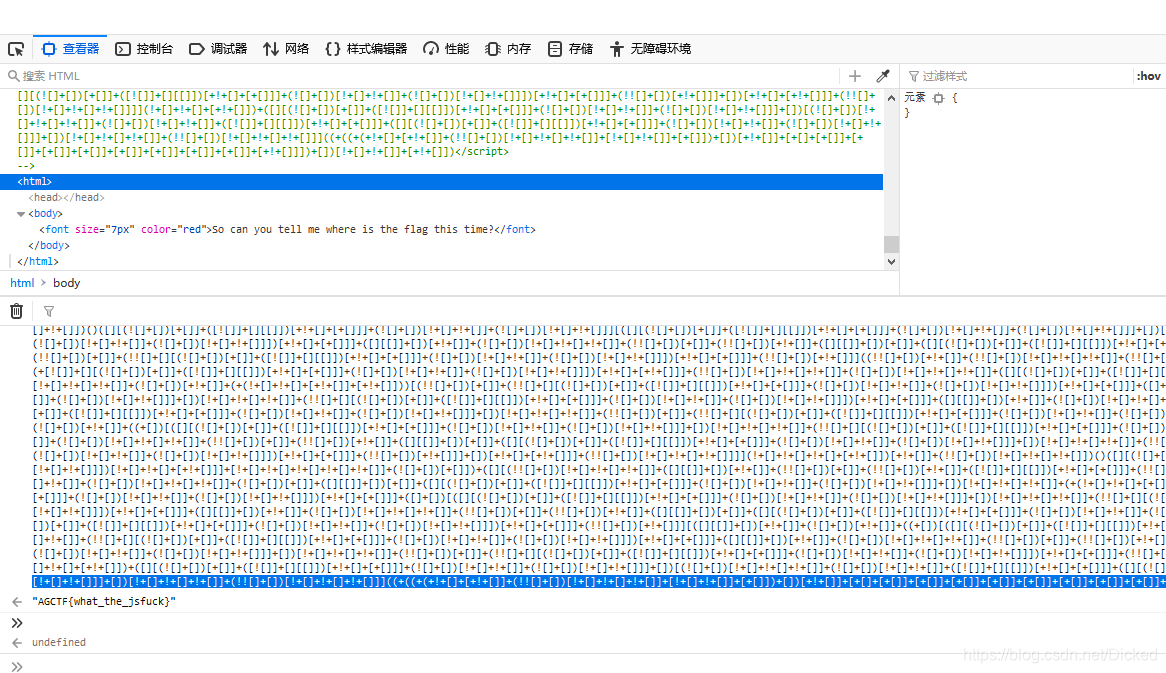The width and height of the screenshot is (1166, 673).
Task: Focus the filter styles (过滤样式) field
Action: [x=1017, y=76]
